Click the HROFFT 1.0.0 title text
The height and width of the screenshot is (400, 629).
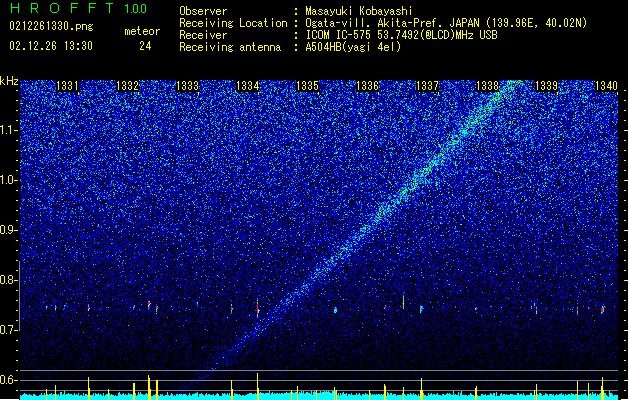(x=79, y=8)
